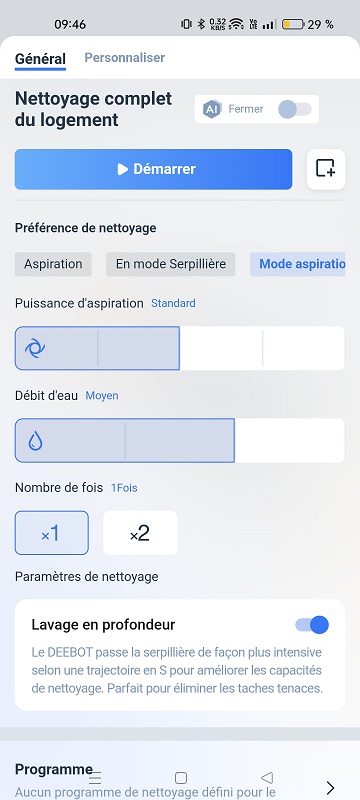The image size is (360, 800).
Task: Tap the Android back navigation triangle
Action: point(267,778)
